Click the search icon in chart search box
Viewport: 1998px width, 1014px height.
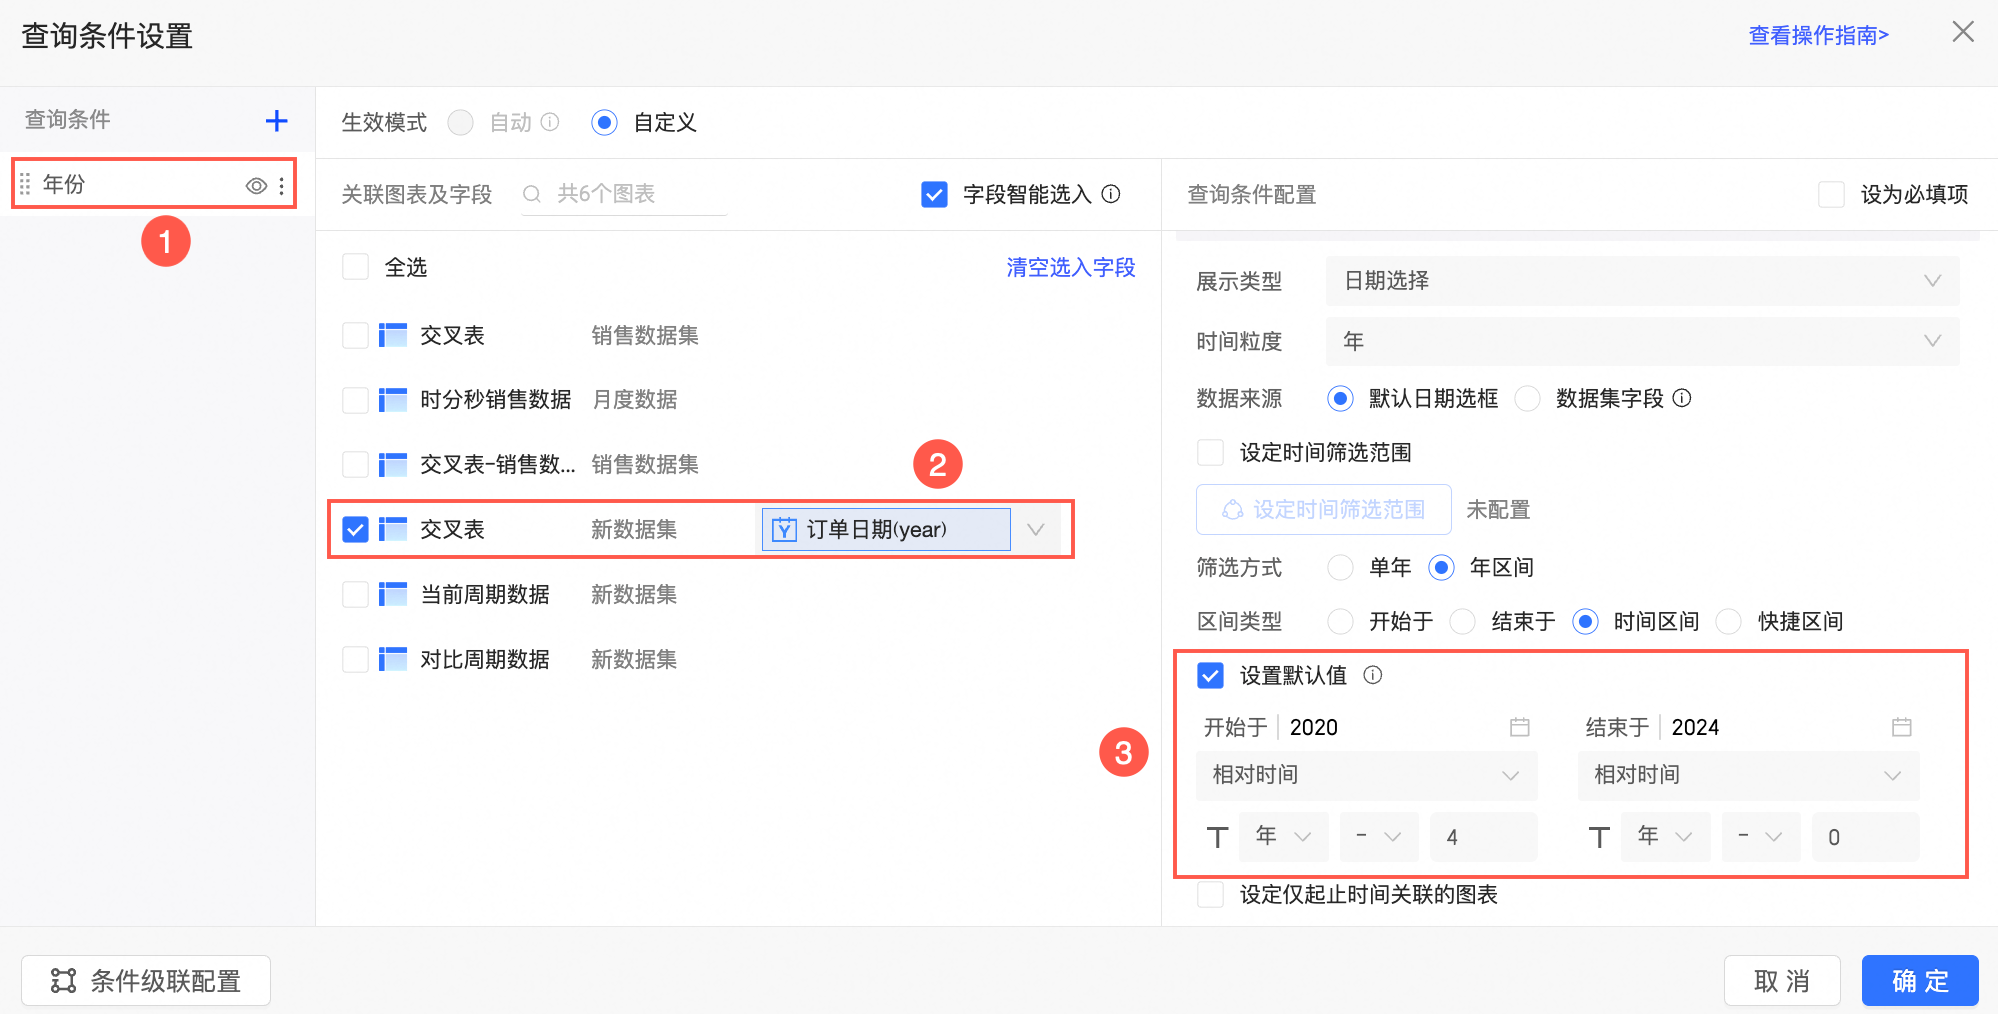532,194
